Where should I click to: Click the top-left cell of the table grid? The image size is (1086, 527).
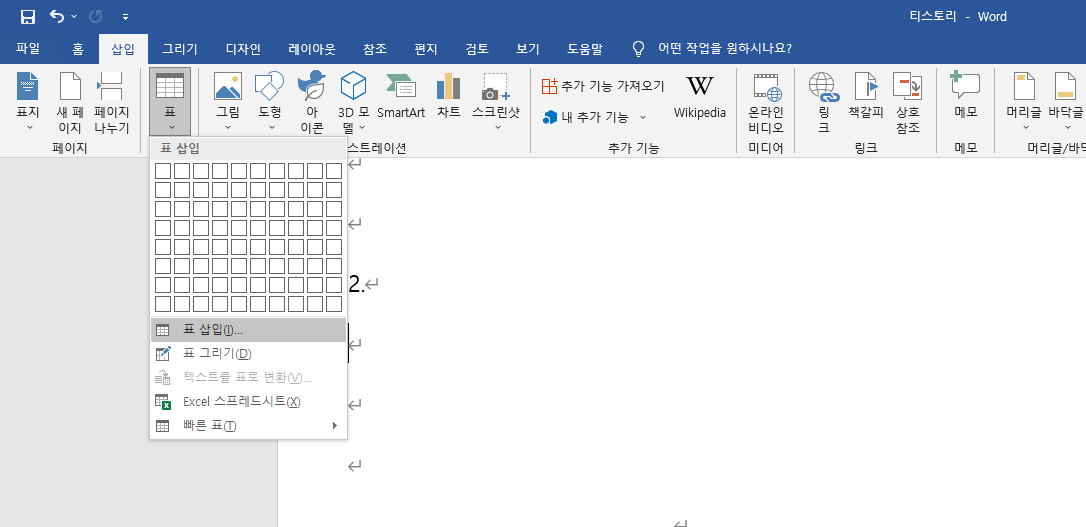click(163, 170)
